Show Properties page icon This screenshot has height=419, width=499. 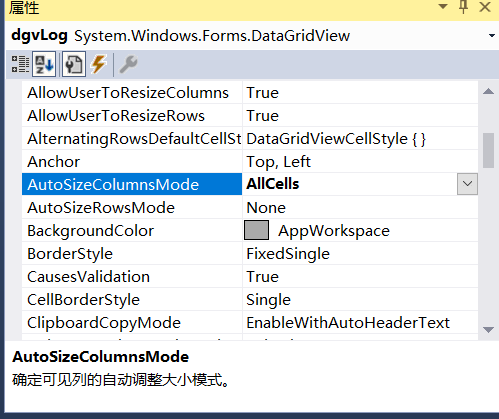74,64
